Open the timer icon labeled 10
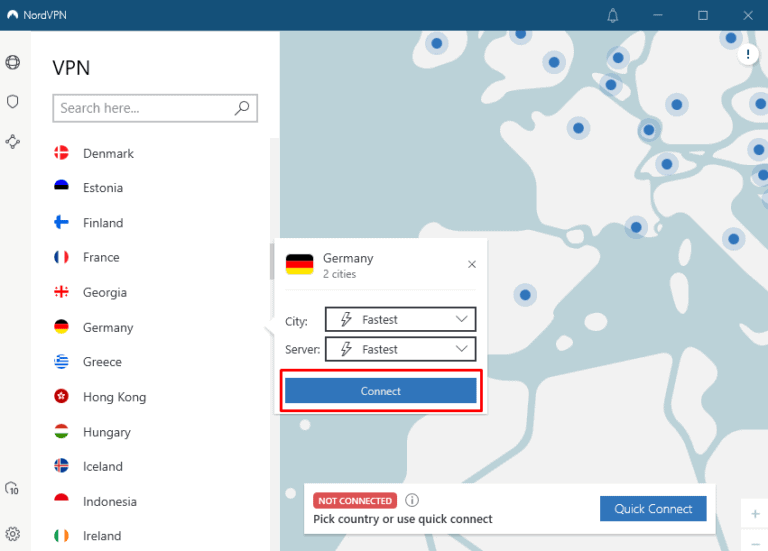768x551 pixels. click(x=13, y=488)
